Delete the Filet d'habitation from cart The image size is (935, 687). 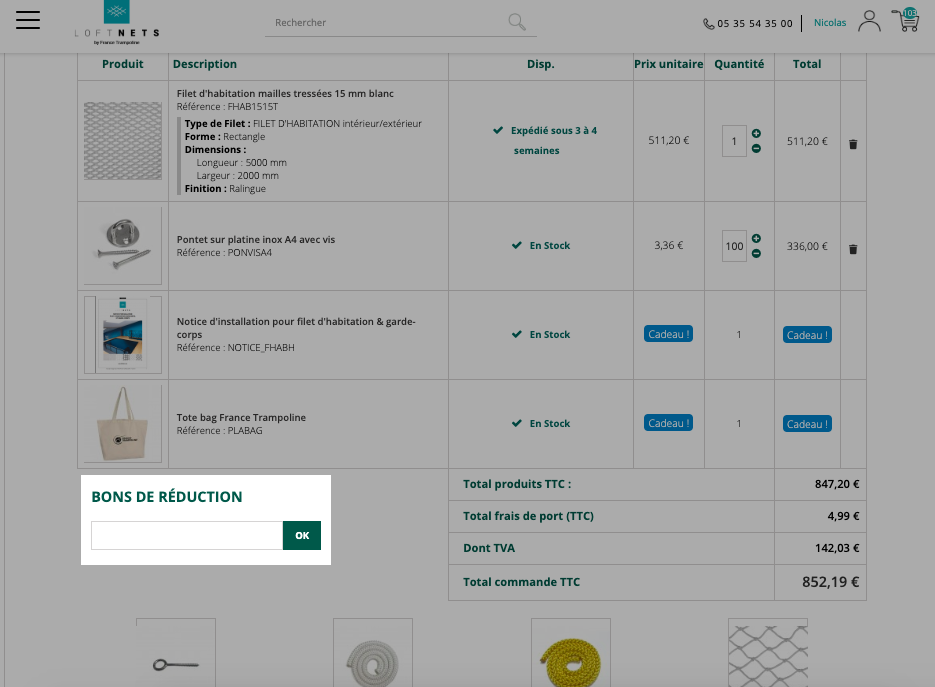coord(853,144)
